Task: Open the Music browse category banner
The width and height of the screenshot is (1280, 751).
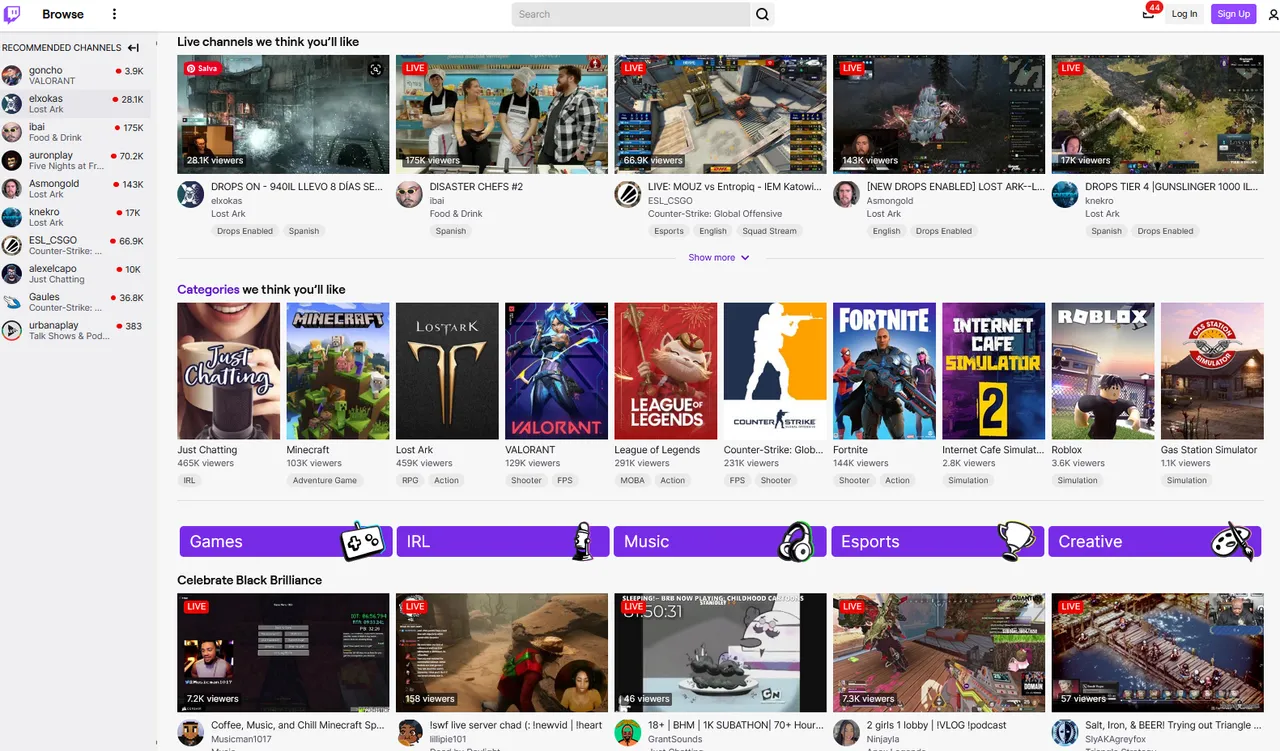Action: click(x=720, y=541)
